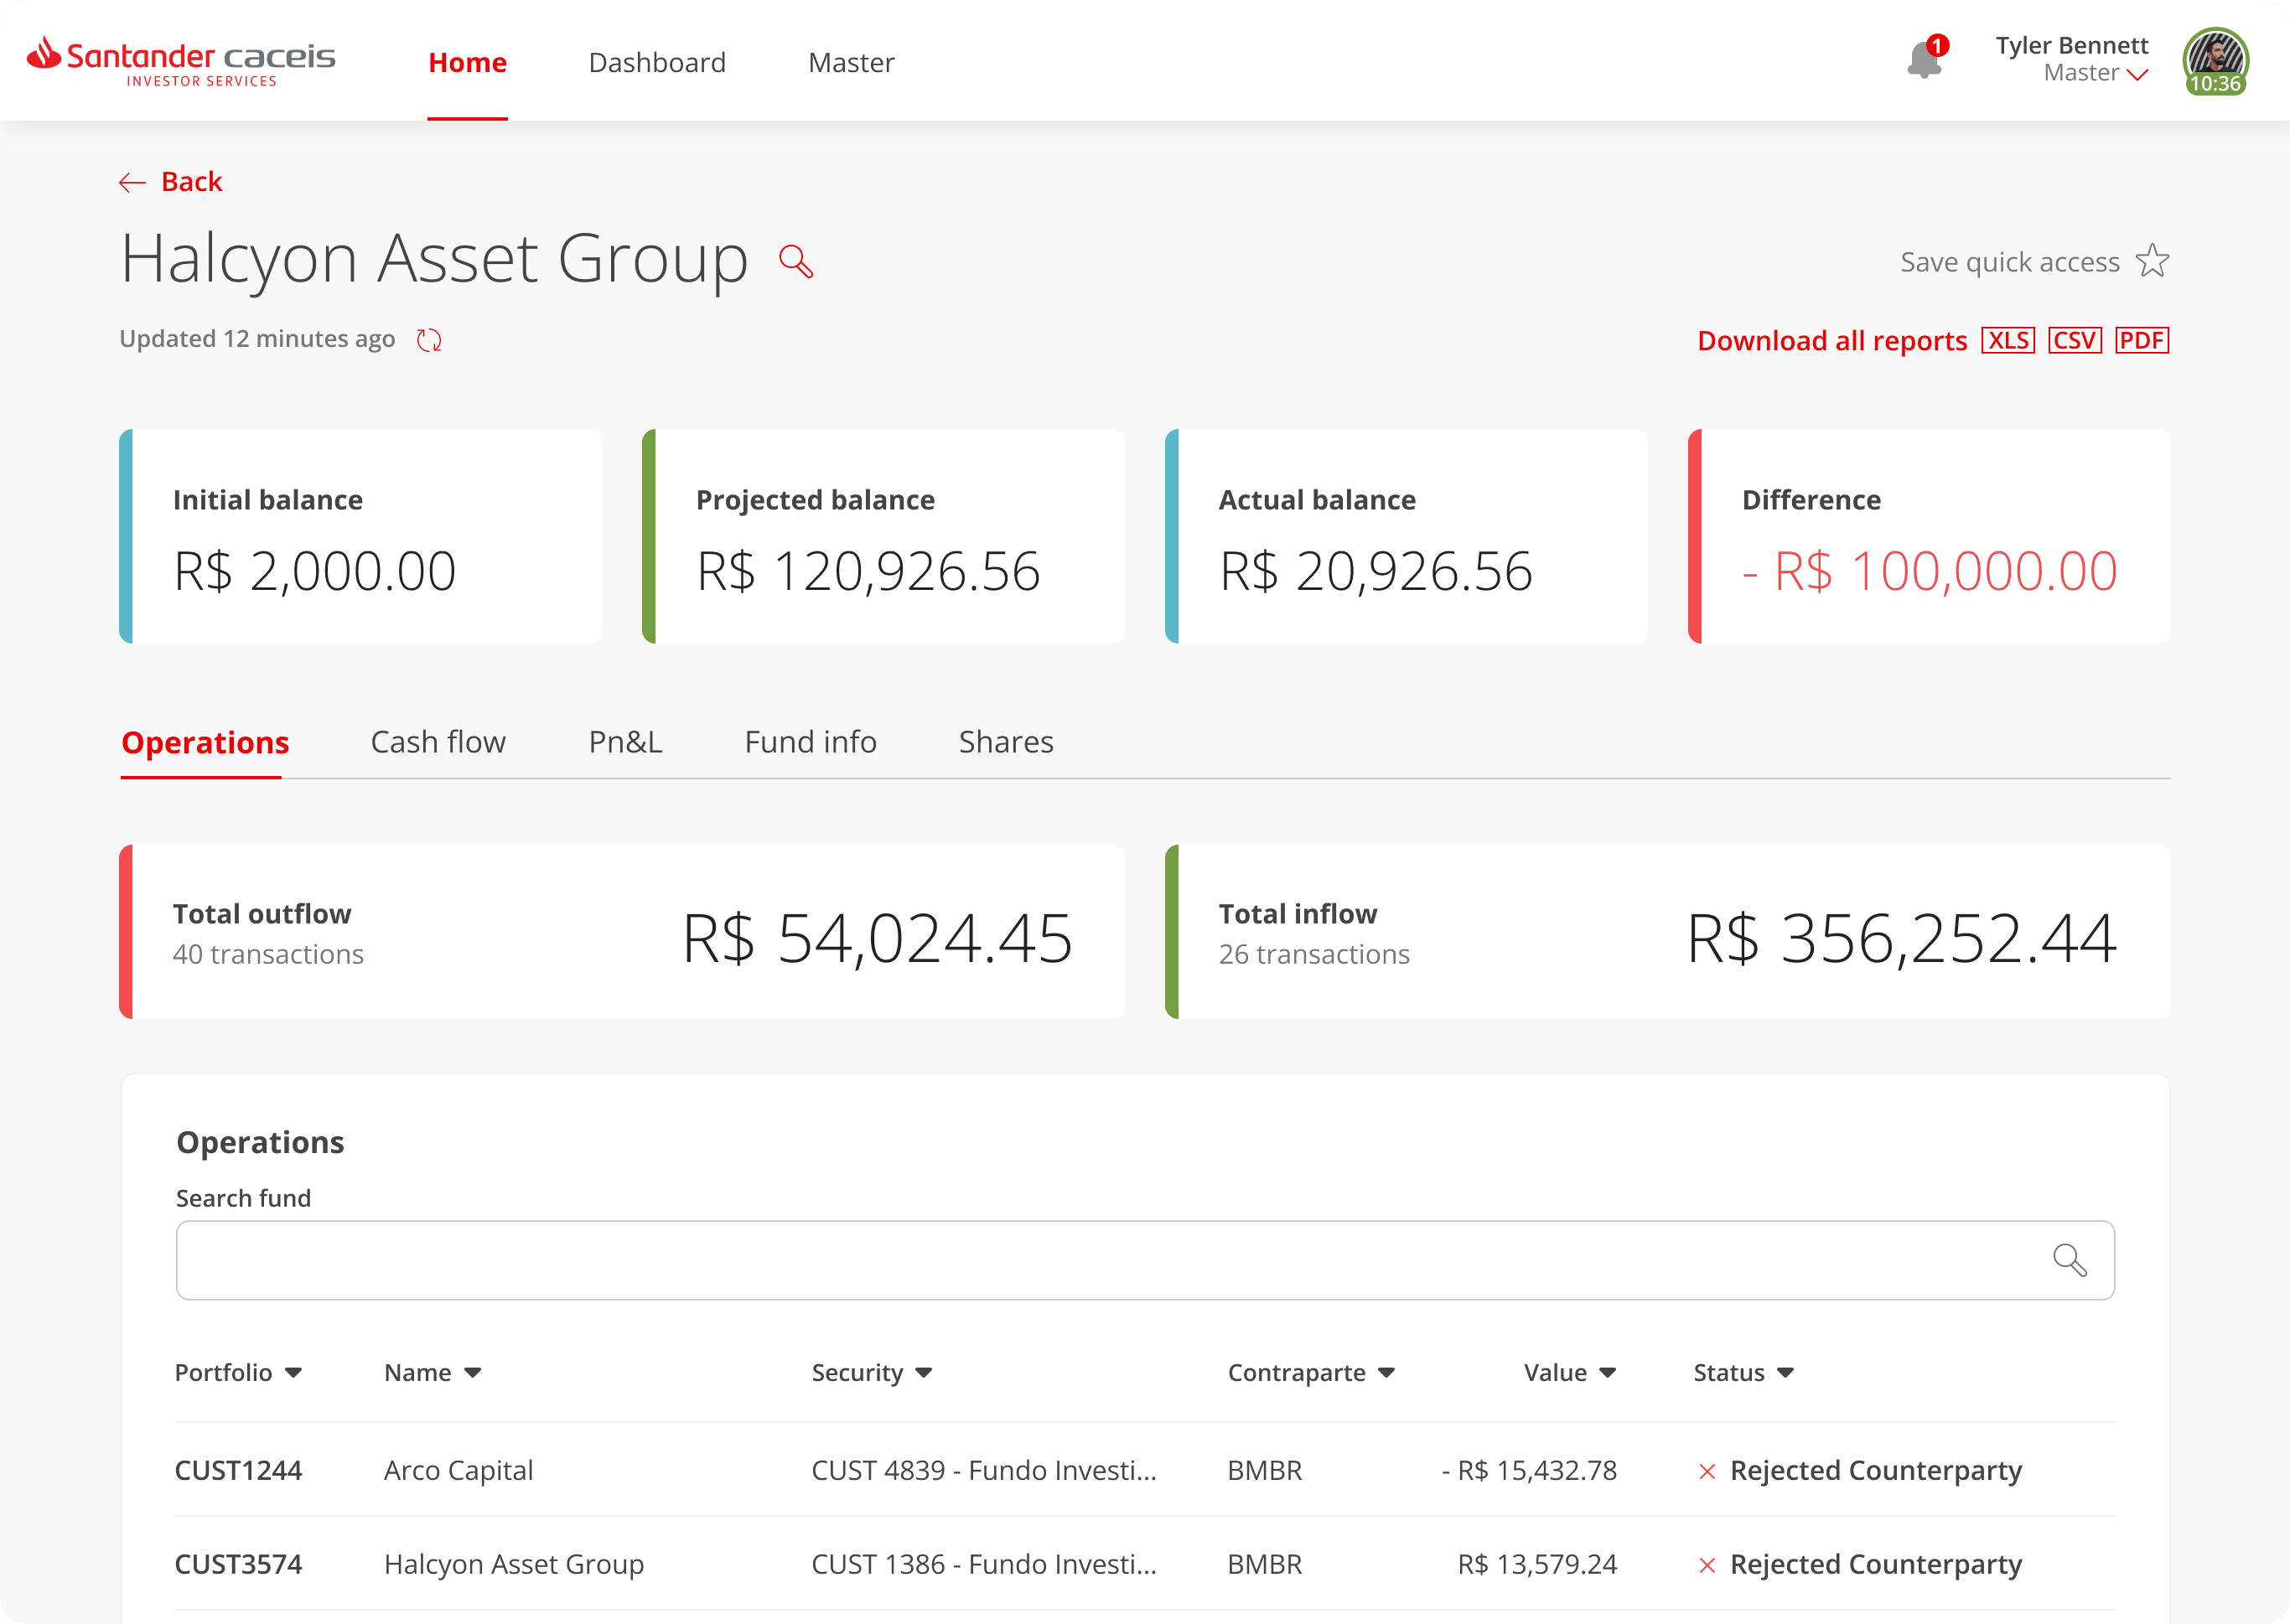Sort by Security column arrow
The height and width of the screenshot is (1624, 2290).
[x=924, y=1373]
